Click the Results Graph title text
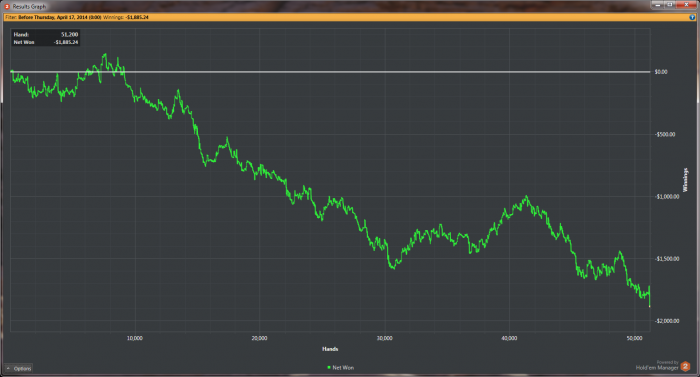The height and width of the screenshot is (377, 700). [x=29, y=7]
